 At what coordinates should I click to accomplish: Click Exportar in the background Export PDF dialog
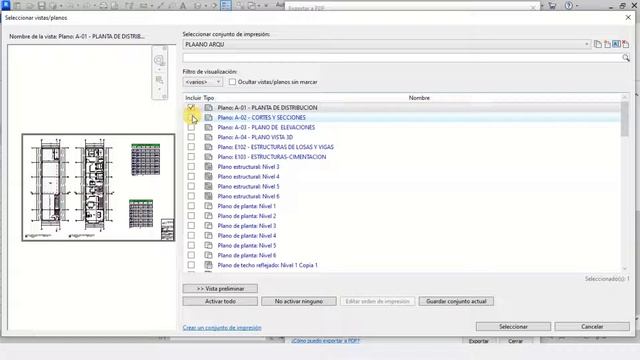point(478,341)
